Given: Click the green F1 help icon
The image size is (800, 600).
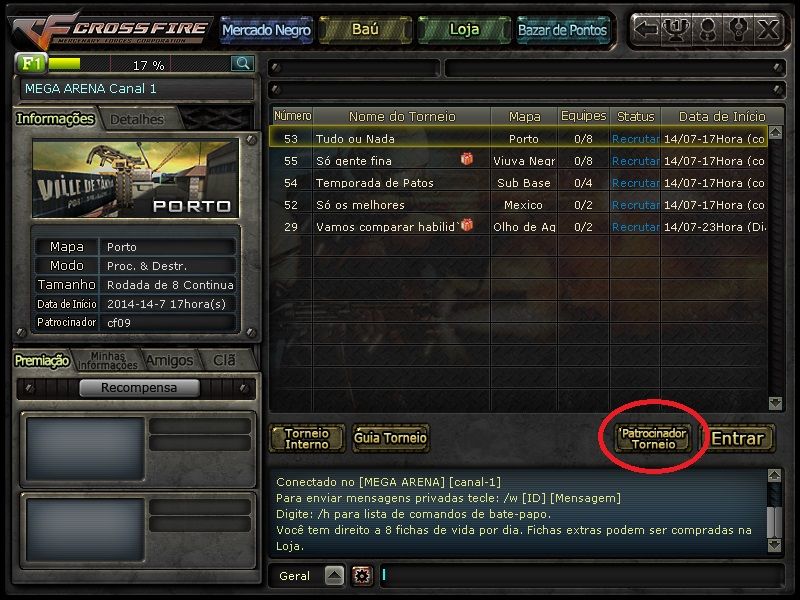Looking at the screenshot, I should point(31,63).
